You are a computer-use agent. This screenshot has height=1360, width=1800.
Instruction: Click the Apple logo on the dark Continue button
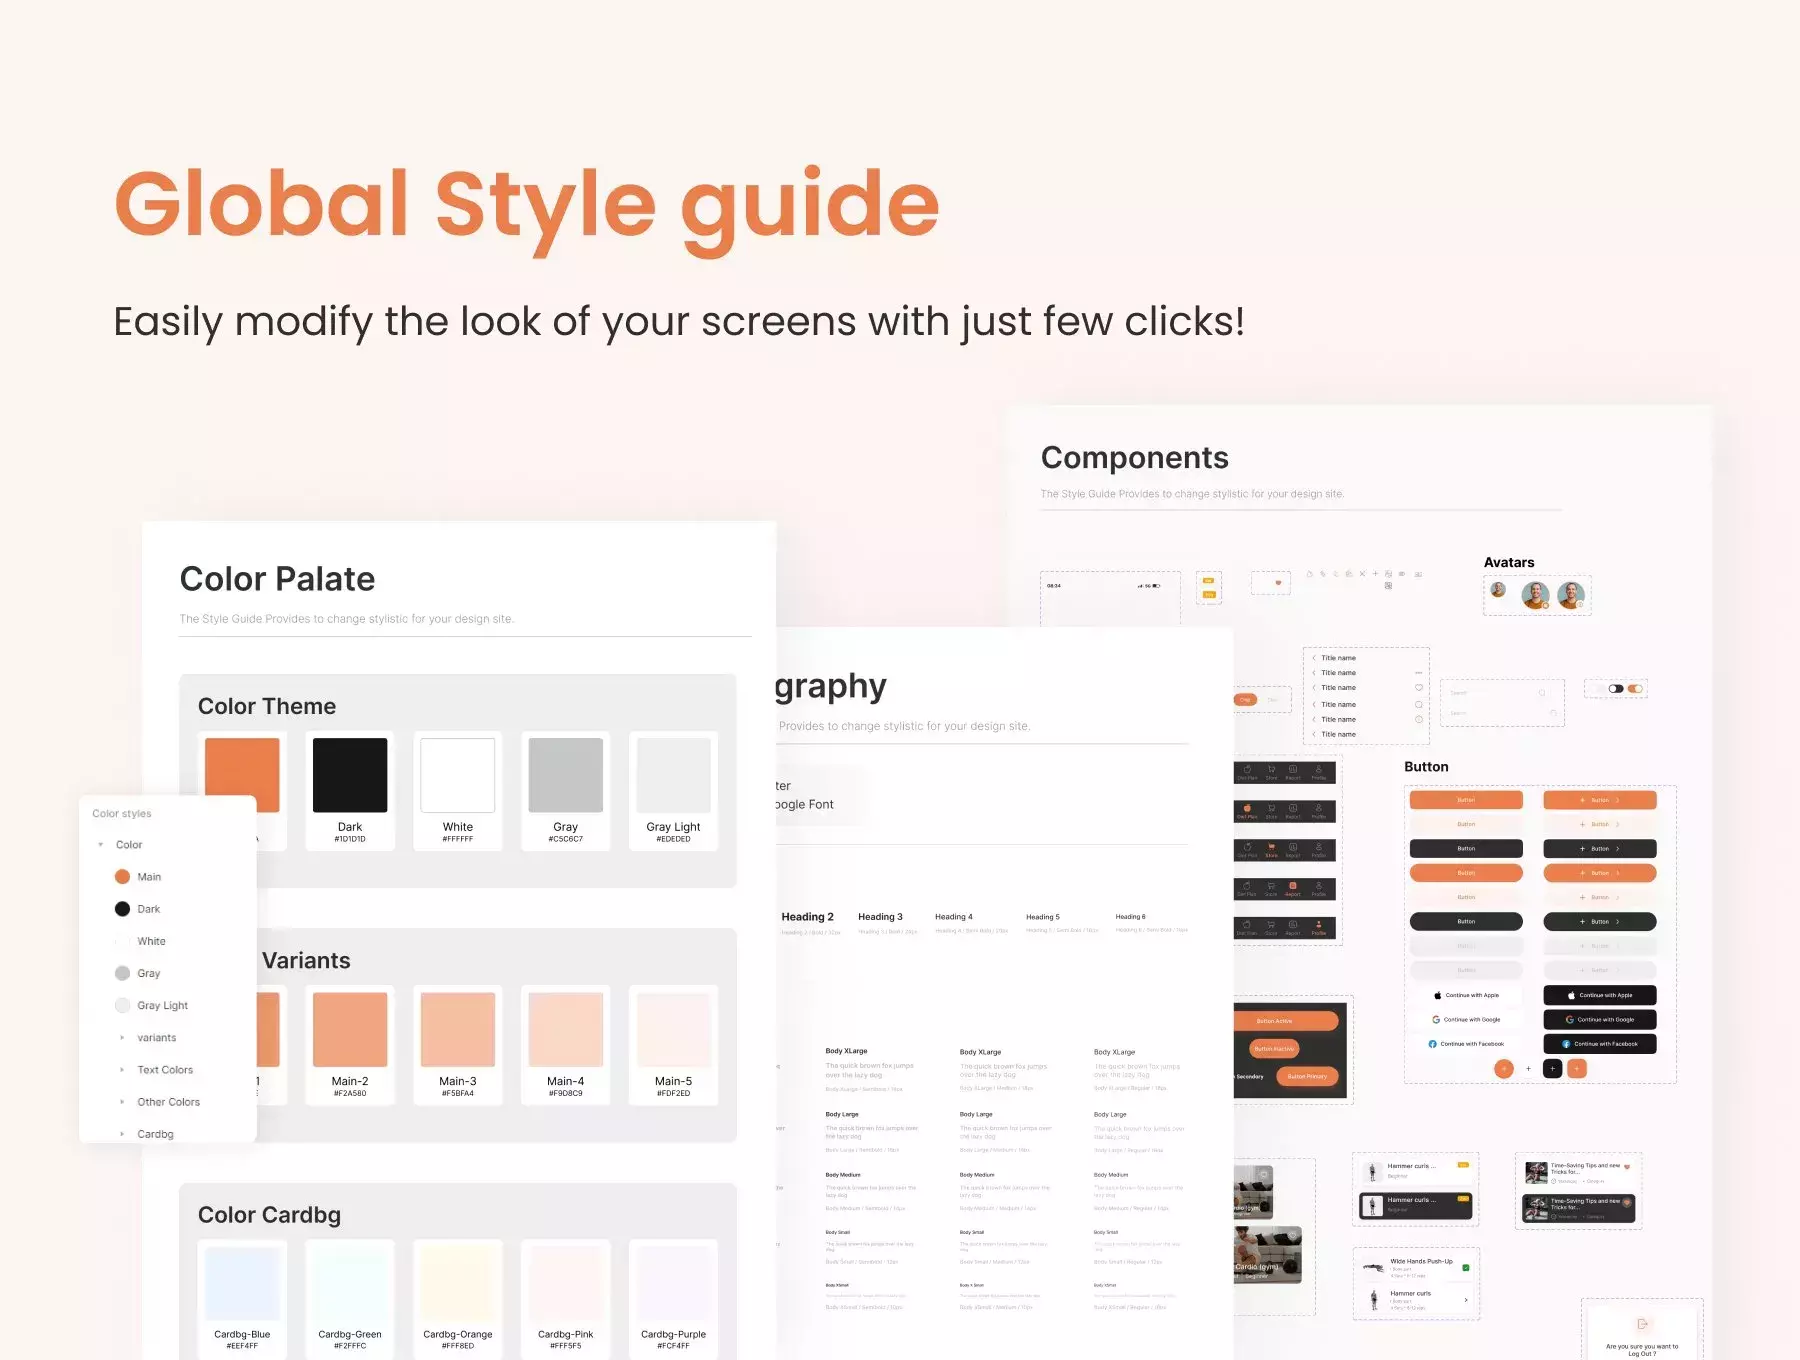(x=1571, y=995)
